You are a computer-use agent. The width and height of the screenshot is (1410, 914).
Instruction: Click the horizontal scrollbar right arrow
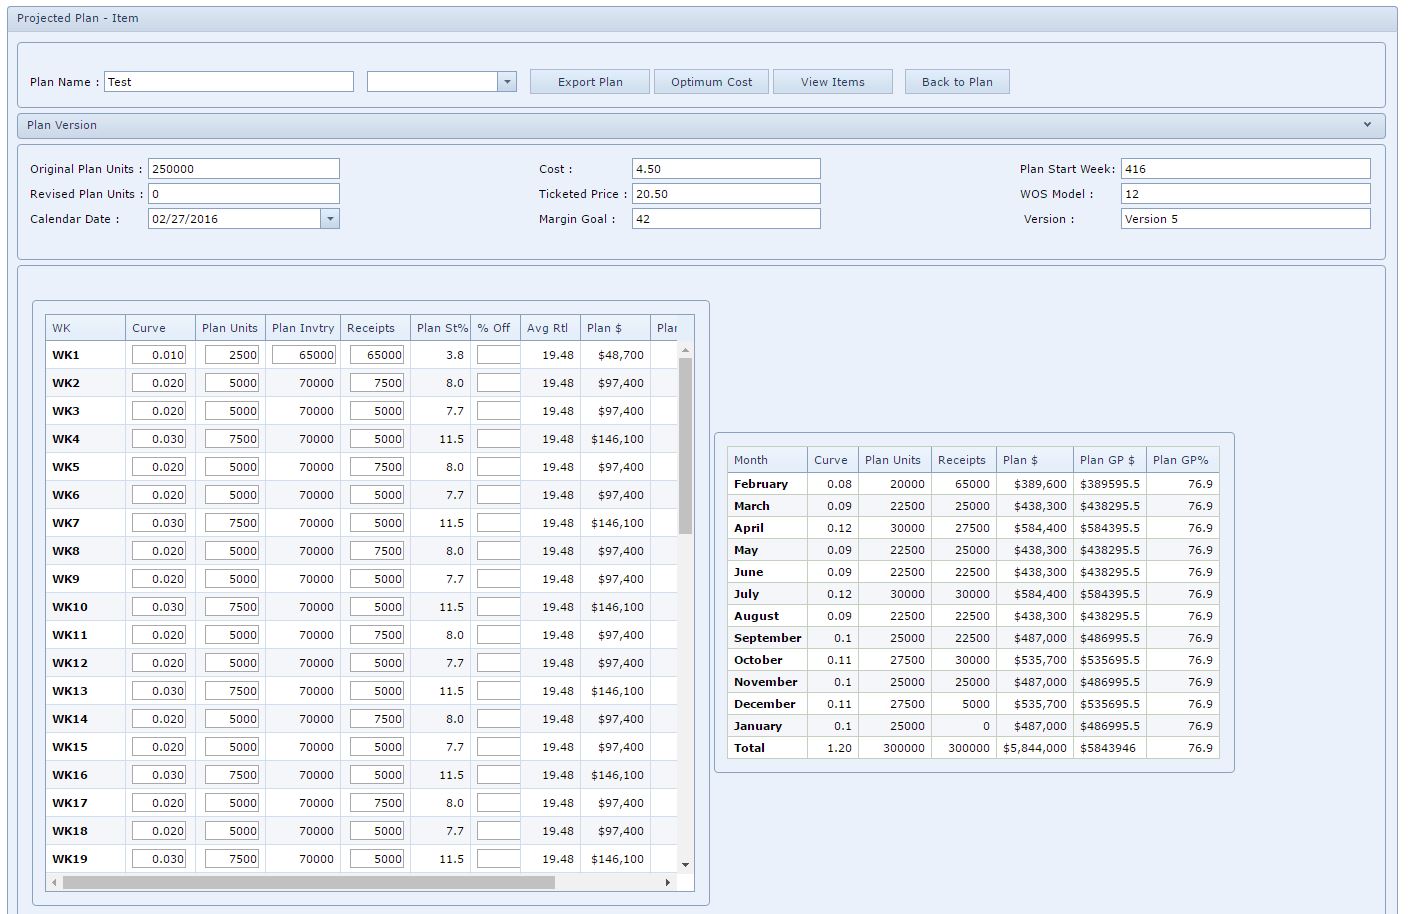[667, 883]
